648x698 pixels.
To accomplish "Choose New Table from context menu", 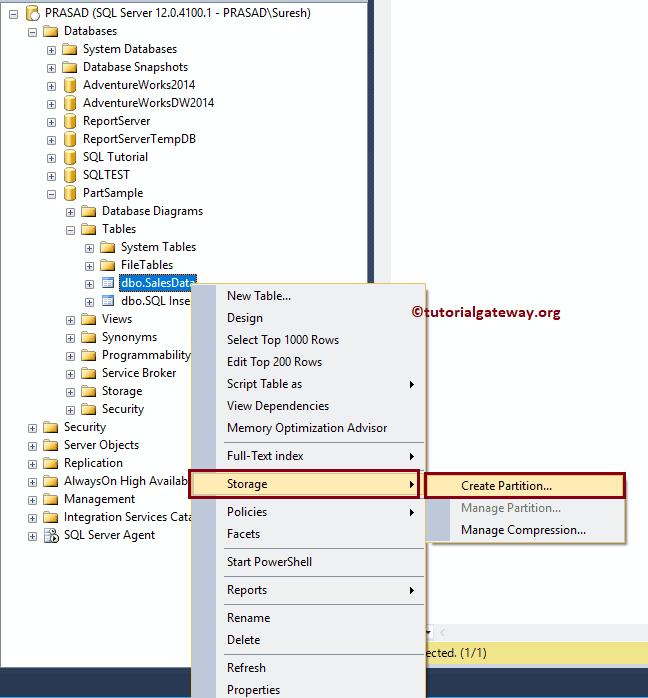I will click(309, 296).
